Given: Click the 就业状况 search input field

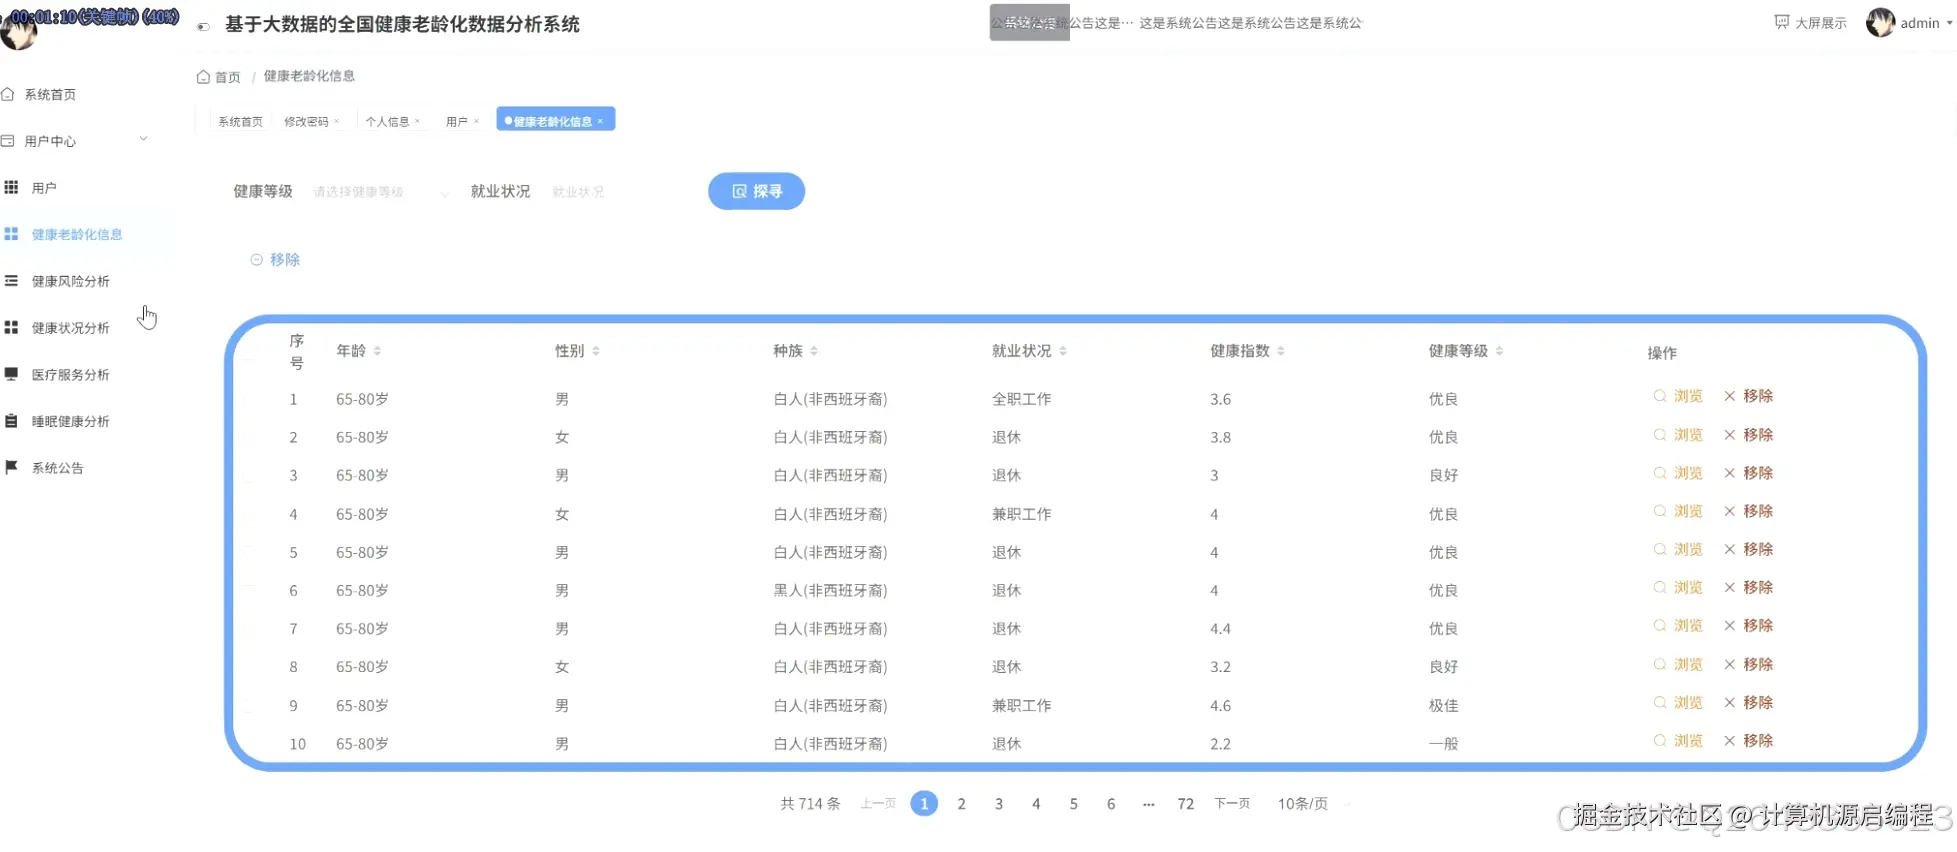Looking at the screenshot, I should click(615, 192).
